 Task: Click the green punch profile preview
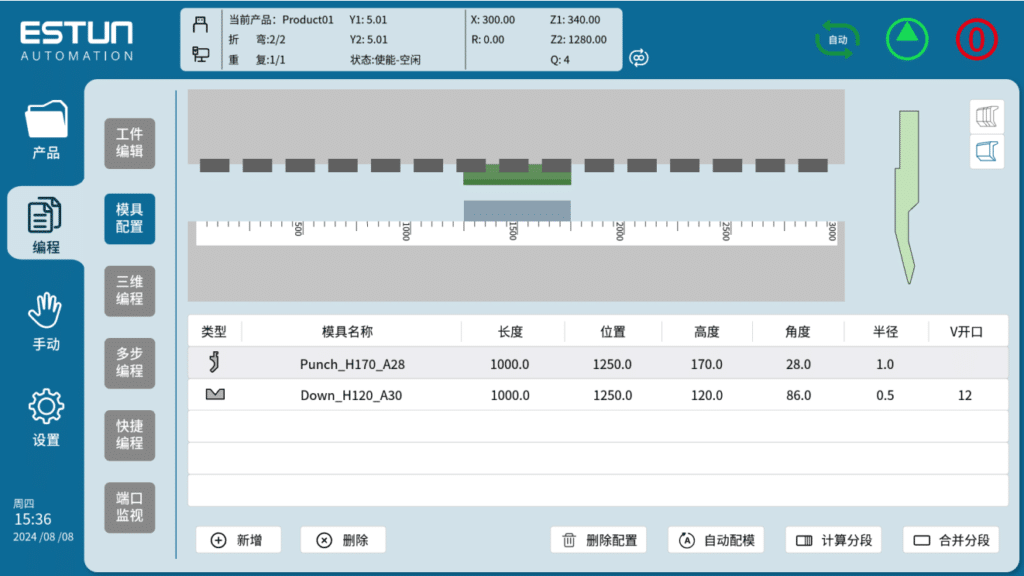tap(906, 197)
